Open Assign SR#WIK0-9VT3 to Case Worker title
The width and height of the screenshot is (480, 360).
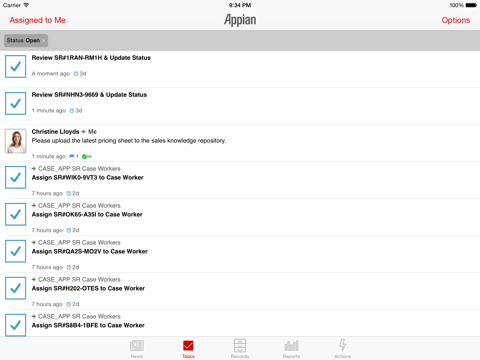tap(87, 178)
